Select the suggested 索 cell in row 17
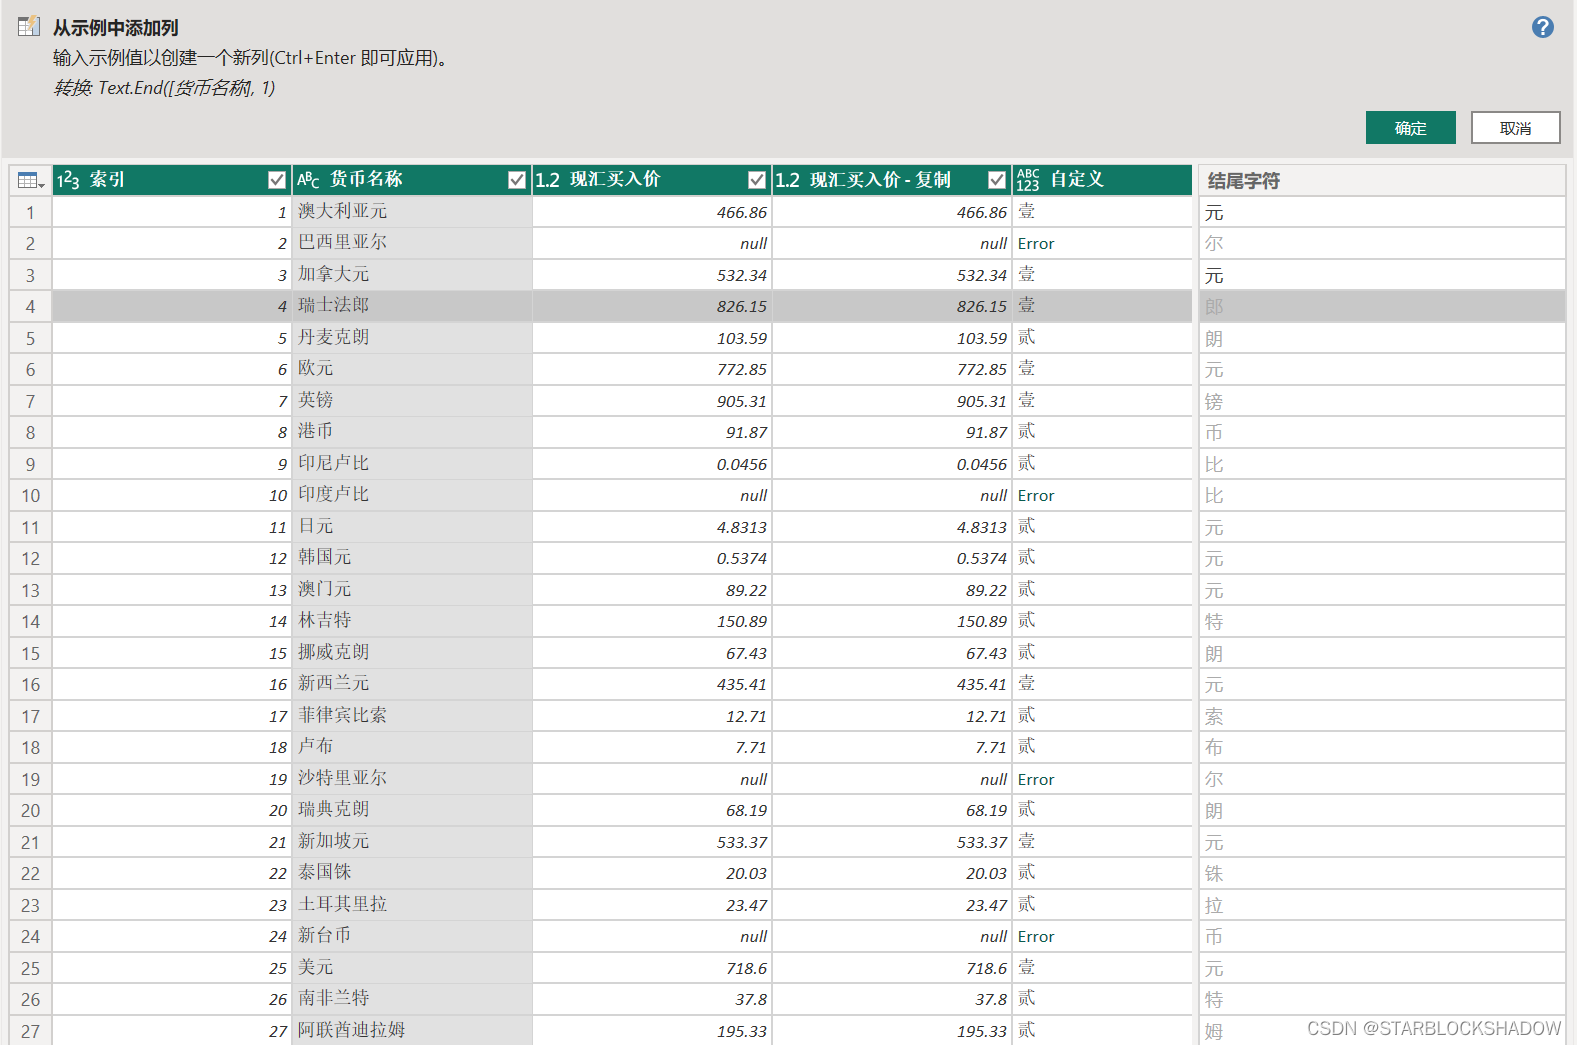The height and width of the screenshot is (1045, 1577). click(1382, 716)
